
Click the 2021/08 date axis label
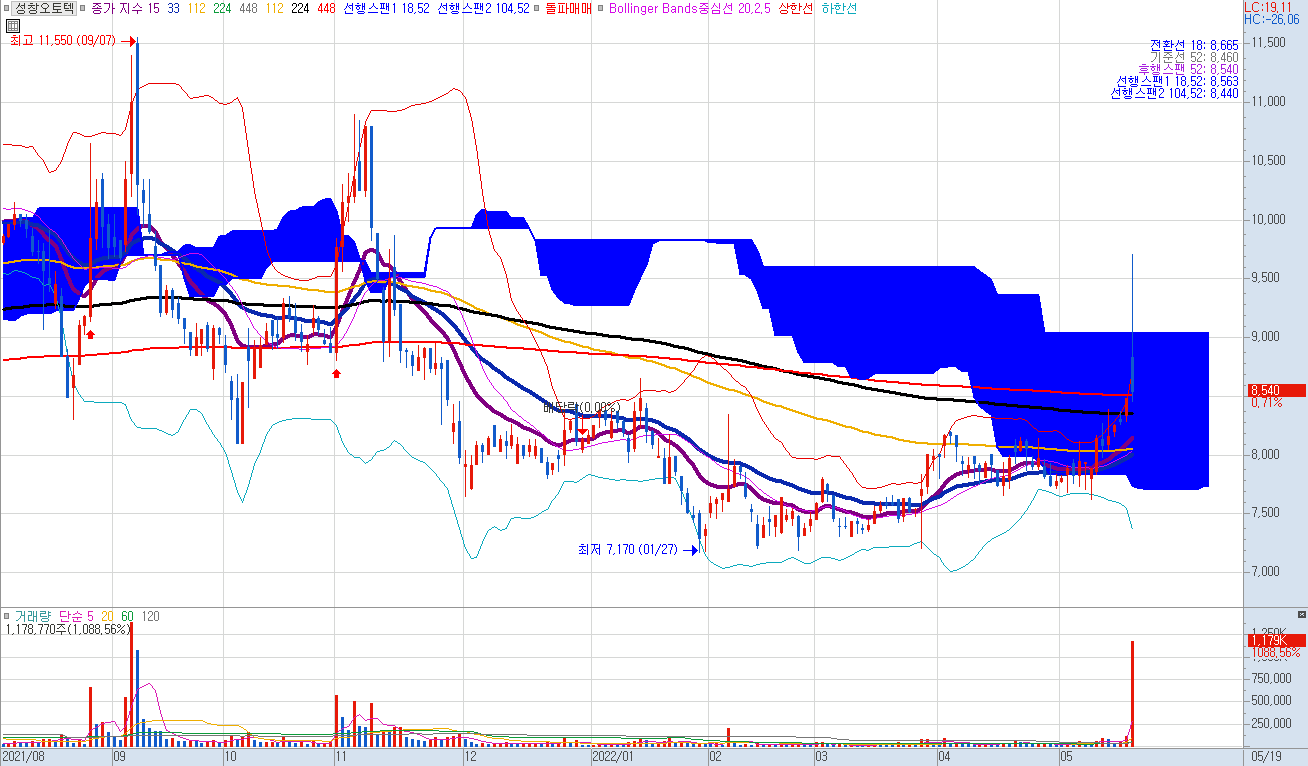click(24, 757)
